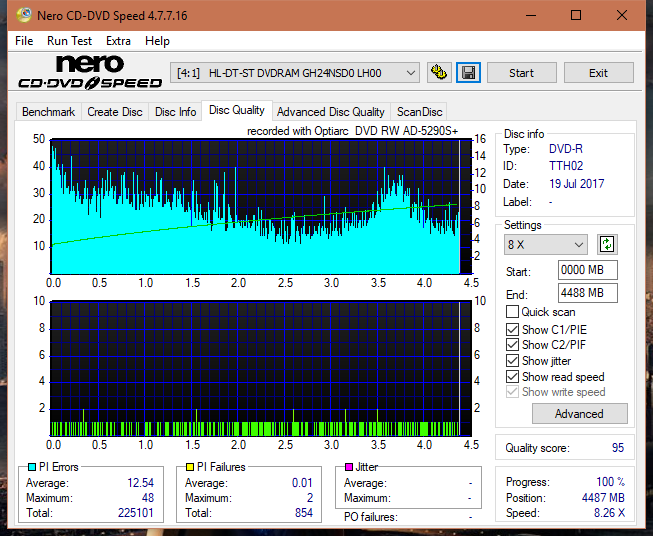Click the Nero app icon in title bar
The image size is (653, 536).
[x=24, y=15]
